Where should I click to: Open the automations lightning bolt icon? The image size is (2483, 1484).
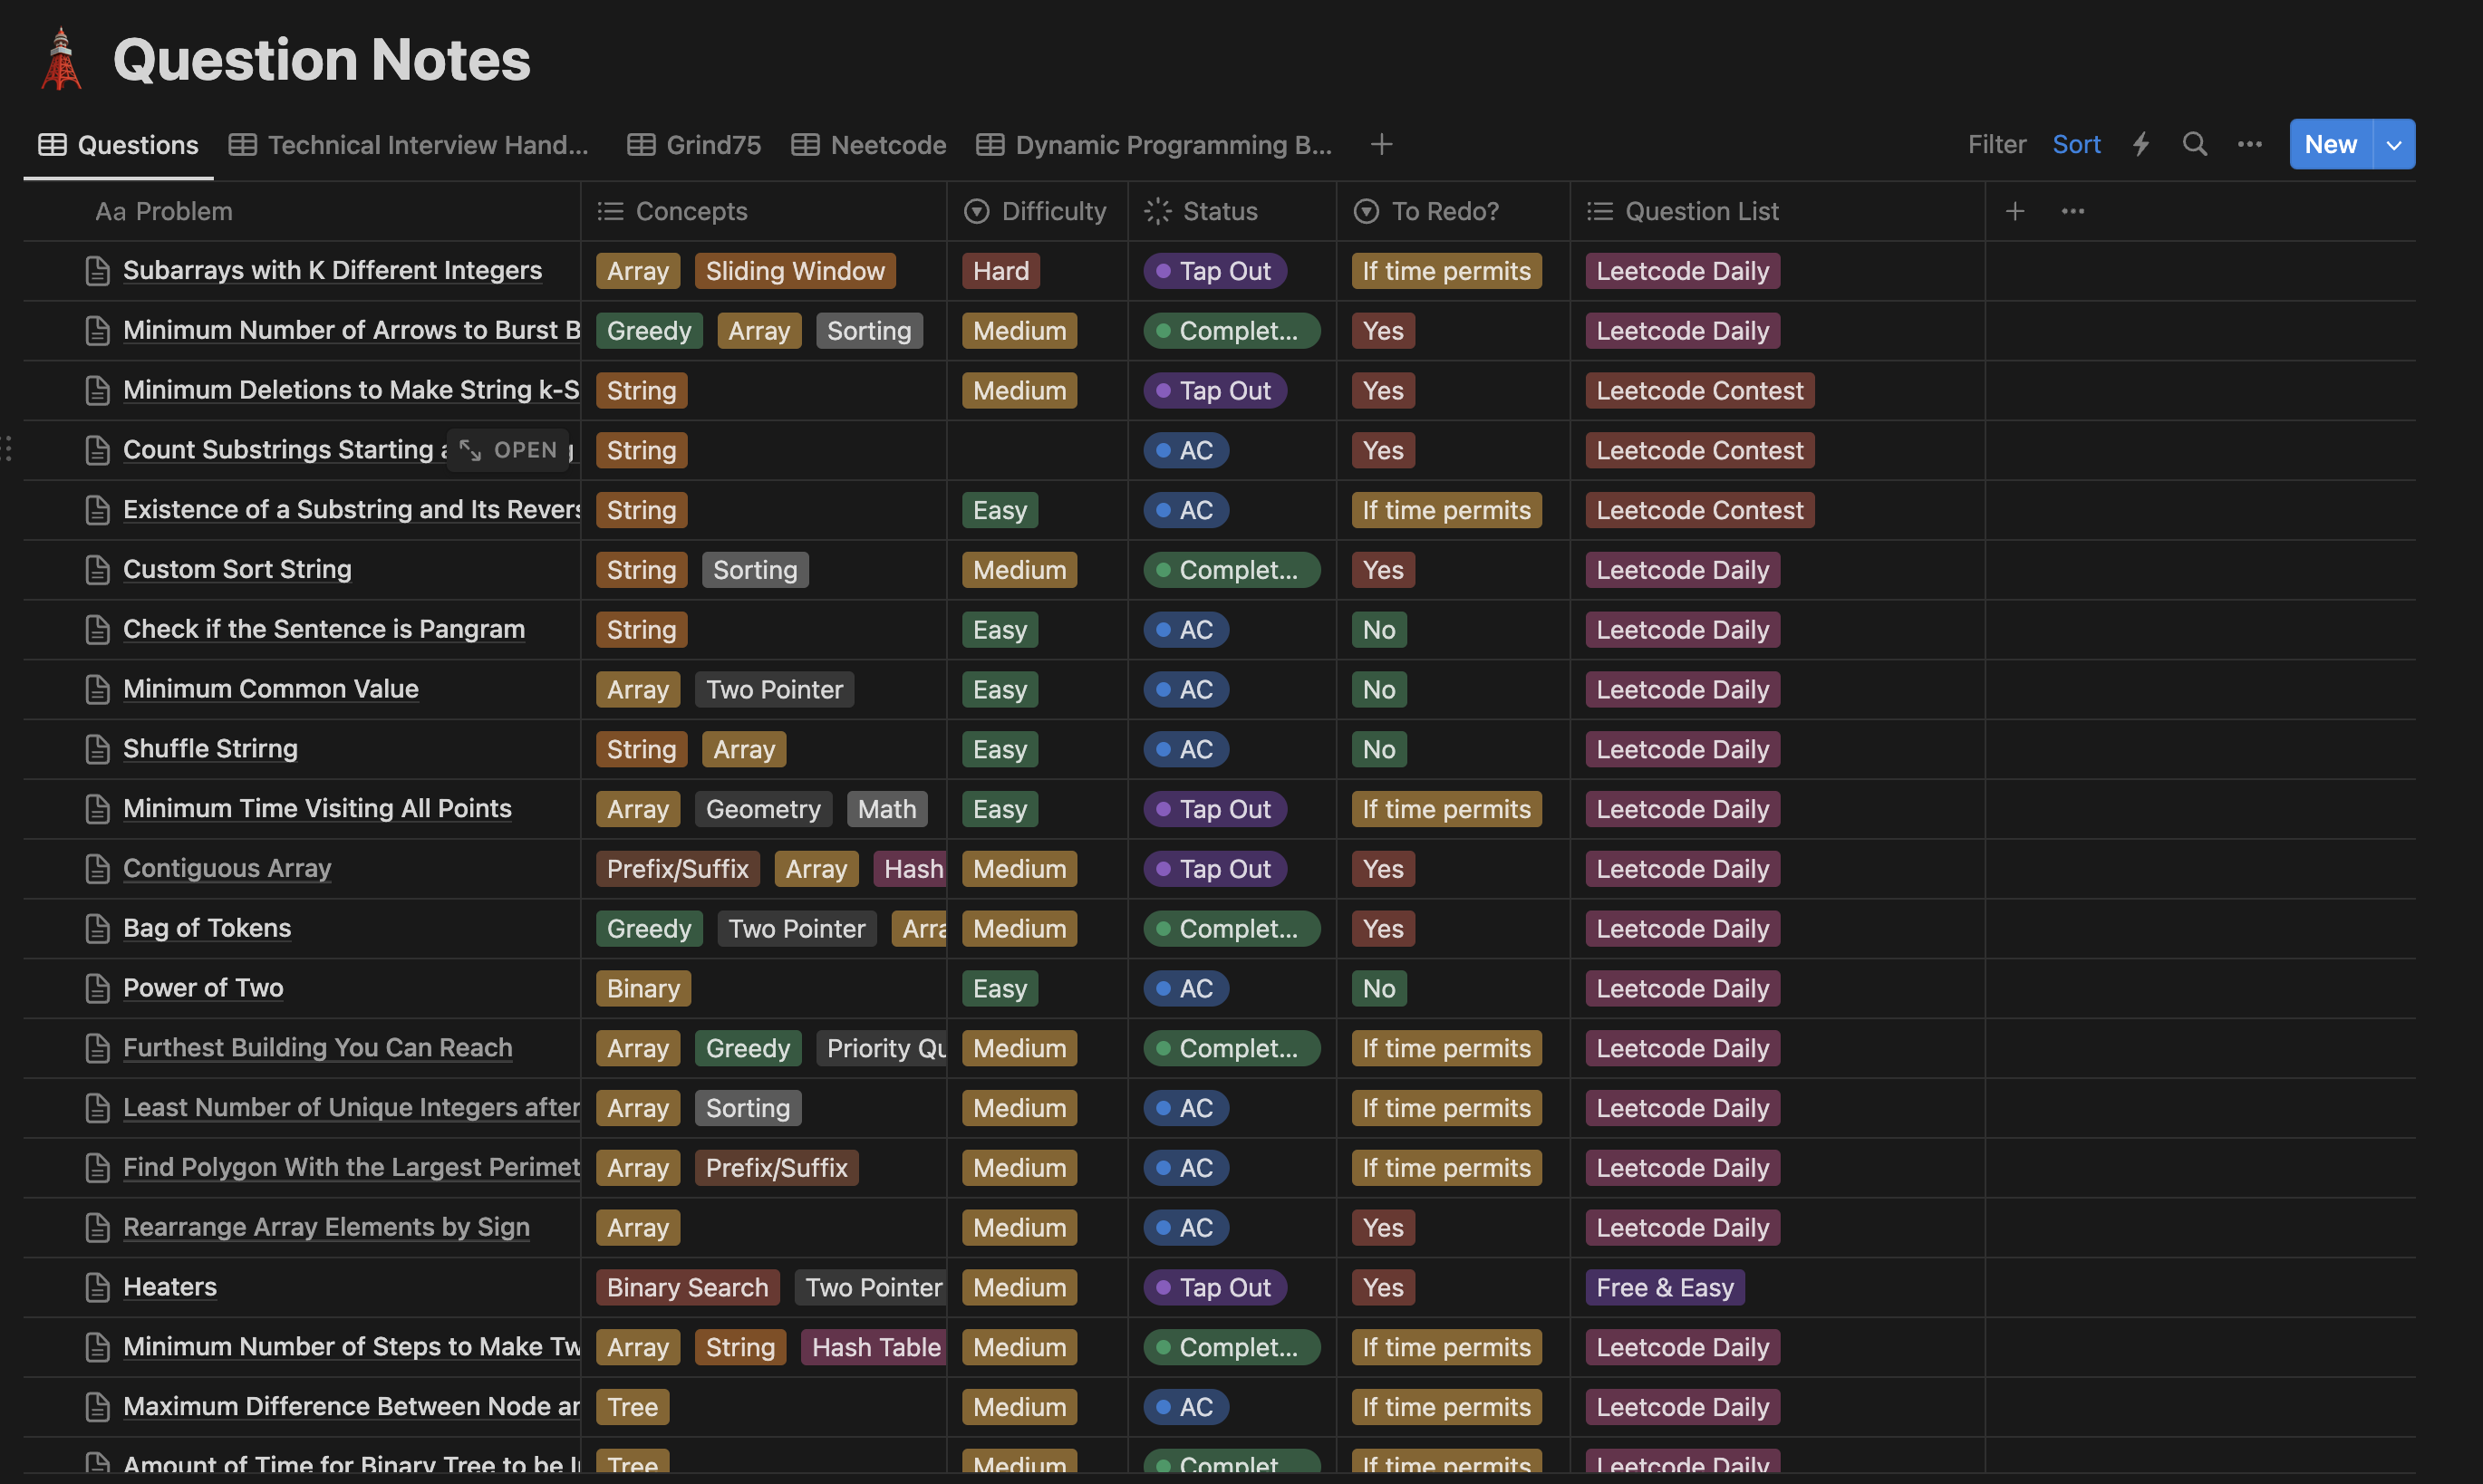[x=2141, y=144]
